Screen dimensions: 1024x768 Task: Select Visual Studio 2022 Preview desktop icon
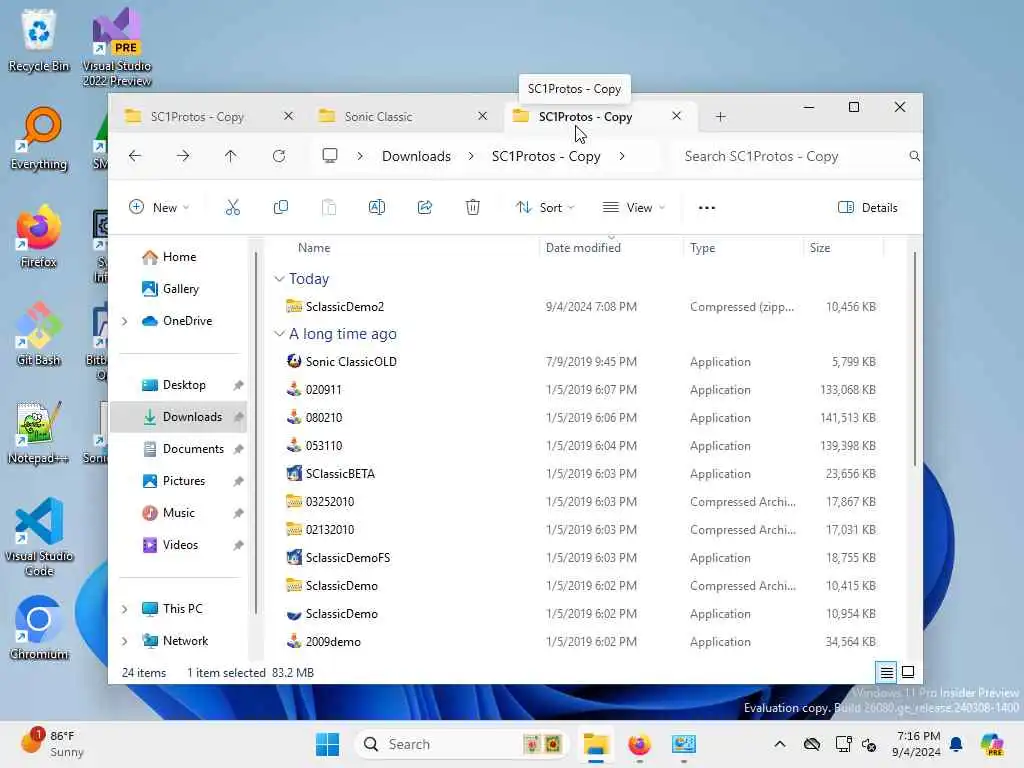[x=117, y=47]
